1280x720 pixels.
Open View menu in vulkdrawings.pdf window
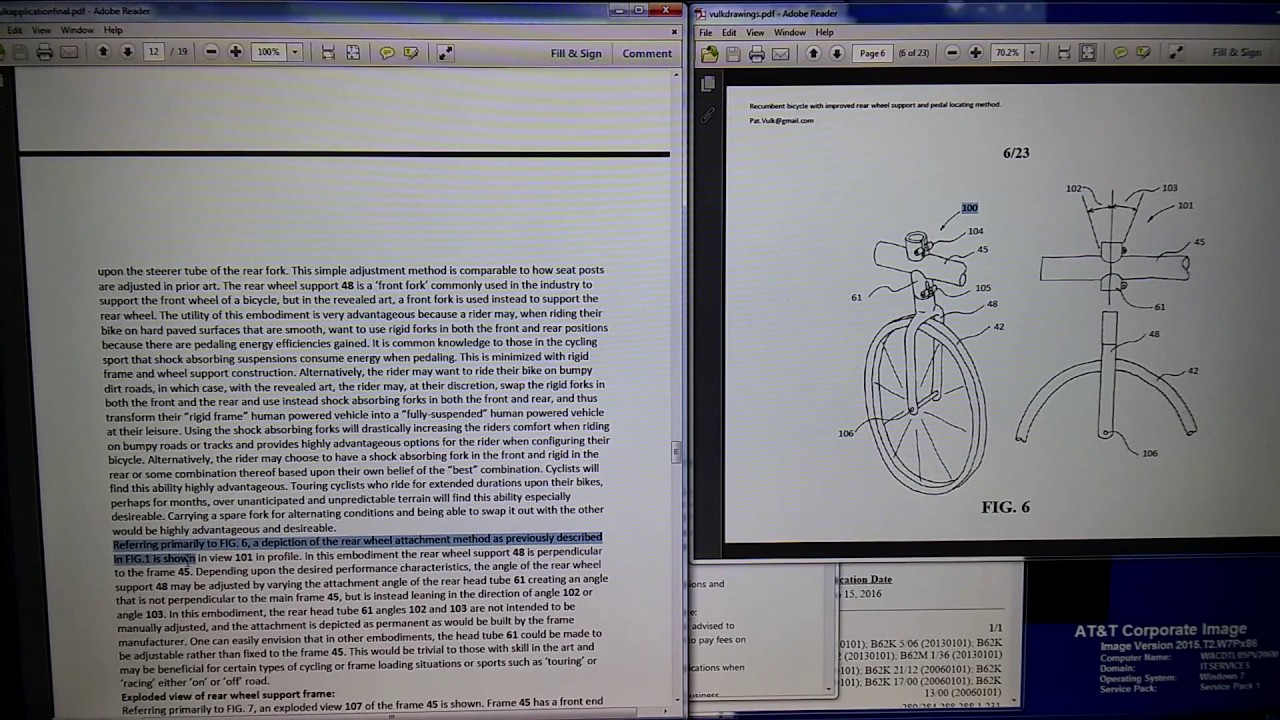pyautogui.click(x=756, y=32)
